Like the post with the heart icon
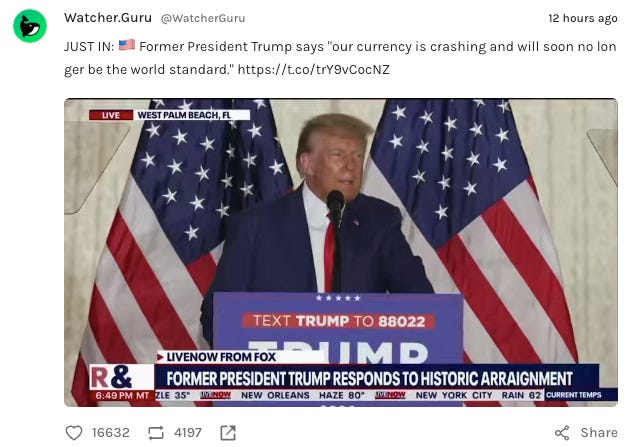Screen dimensions: 628x447 coord(74,433)
